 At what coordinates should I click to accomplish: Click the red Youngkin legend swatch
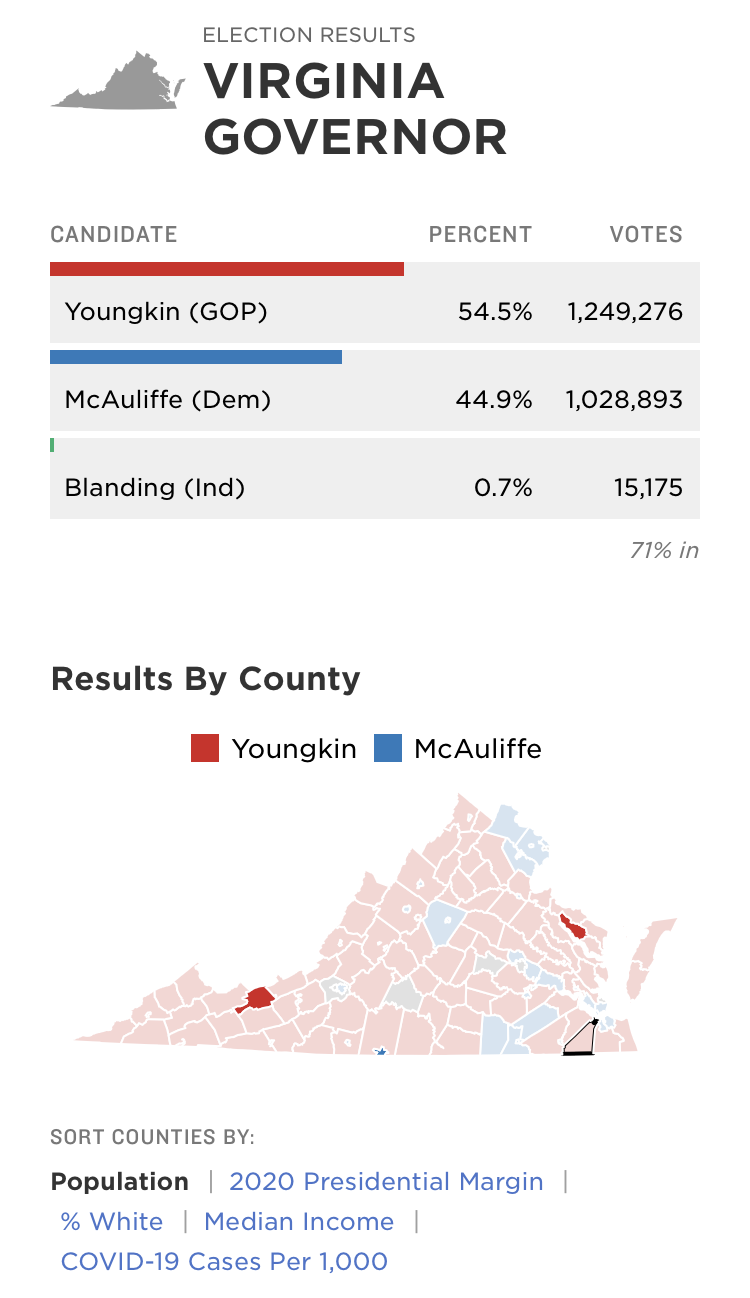click(x=205, y=748)
